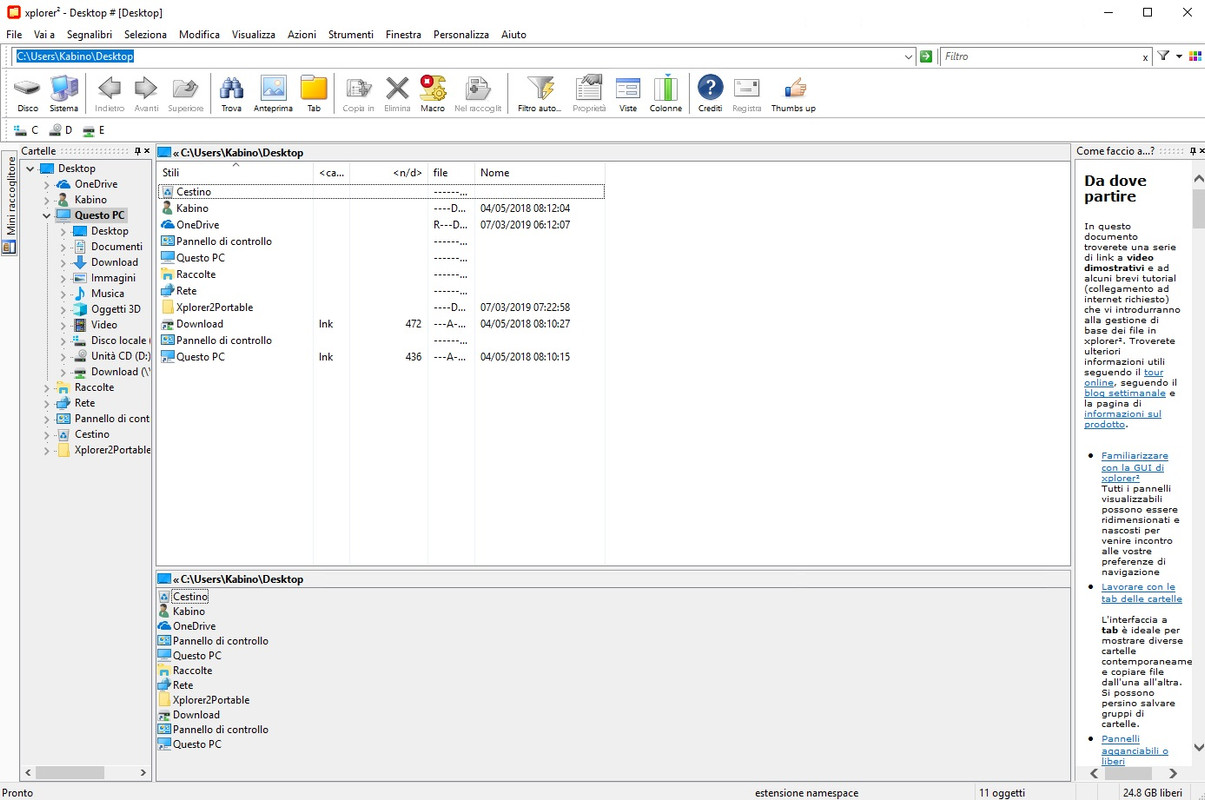Select drive C in the drive bar
The width and height of the screenshot is (1205, 800).
point(26,130)
